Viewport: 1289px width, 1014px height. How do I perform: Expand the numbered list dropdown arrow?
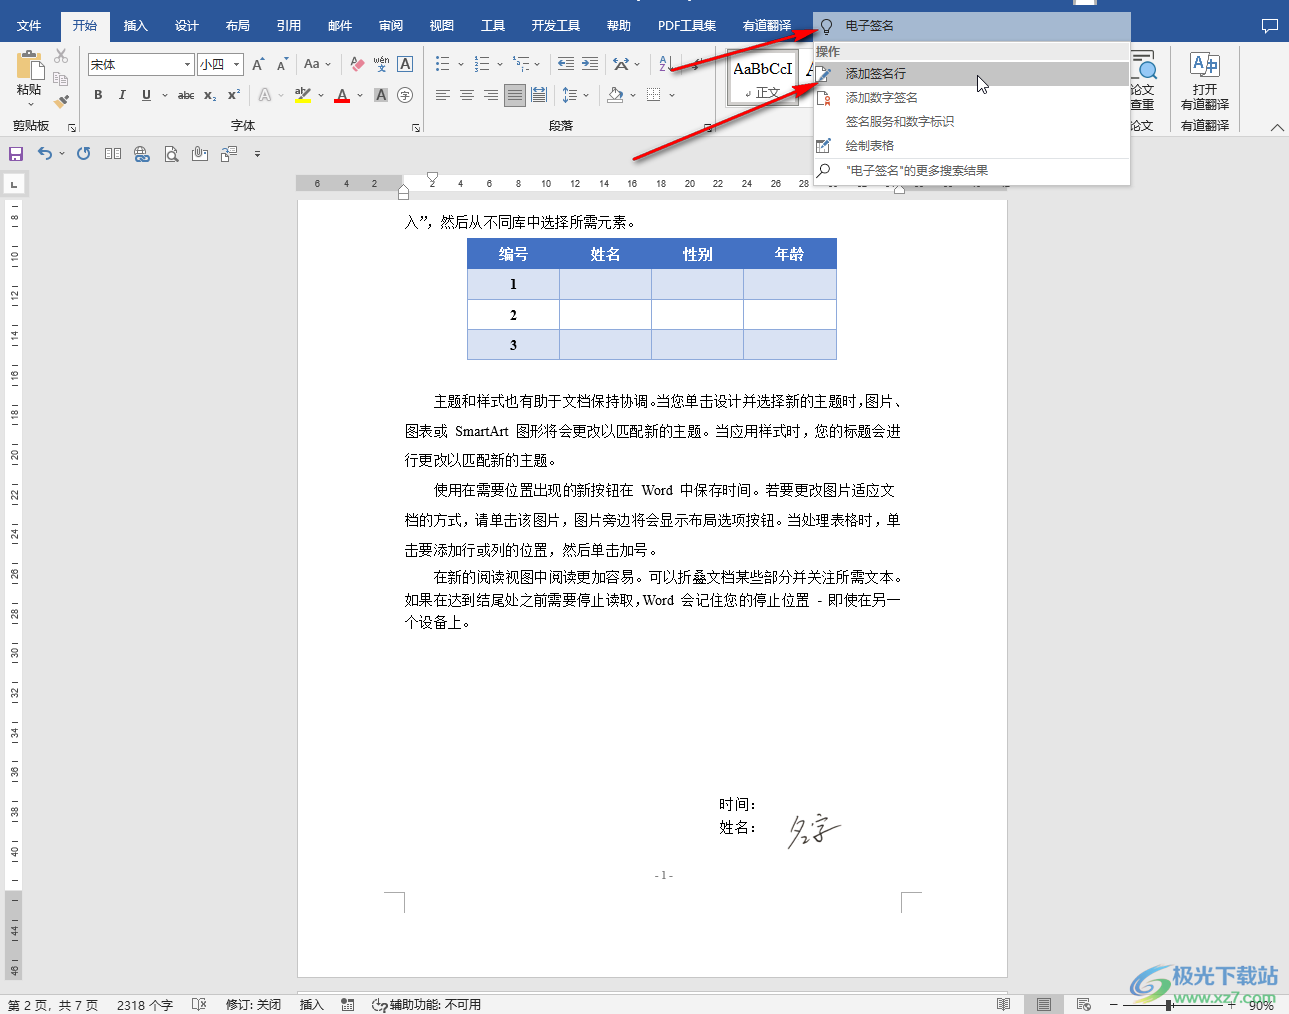[x=499, y=65]
